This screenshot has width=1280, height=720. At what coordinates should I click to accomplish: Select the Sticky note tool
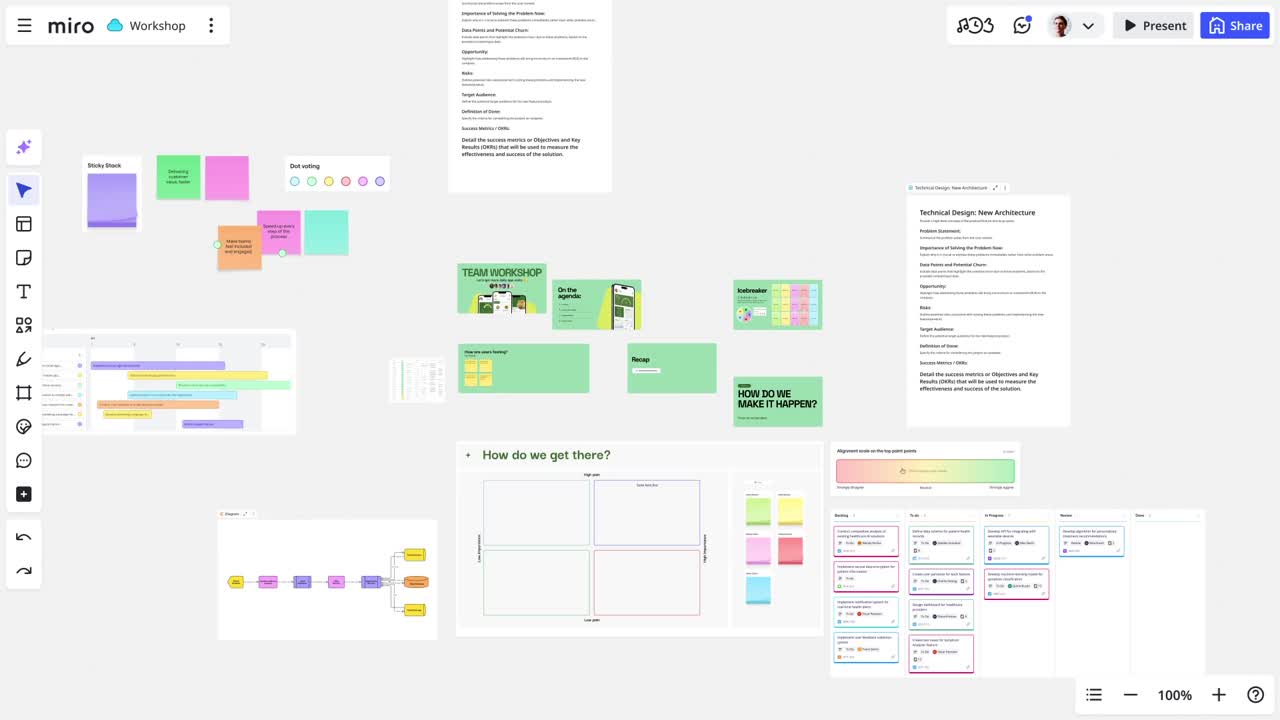(24, 258)
